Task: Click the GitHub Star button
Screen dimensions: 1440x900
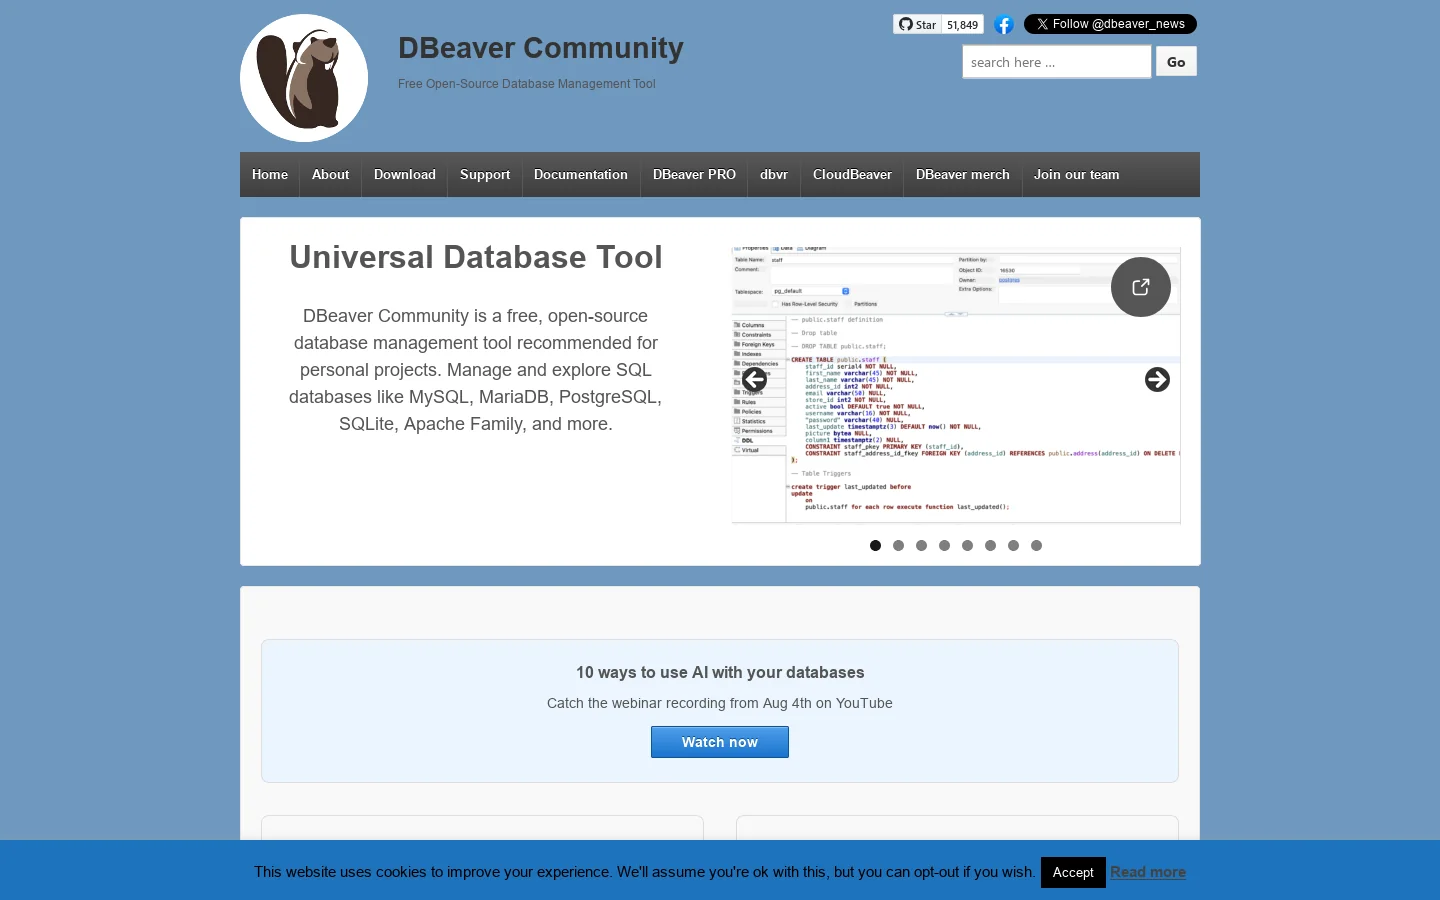Action: tap(917, 25)
